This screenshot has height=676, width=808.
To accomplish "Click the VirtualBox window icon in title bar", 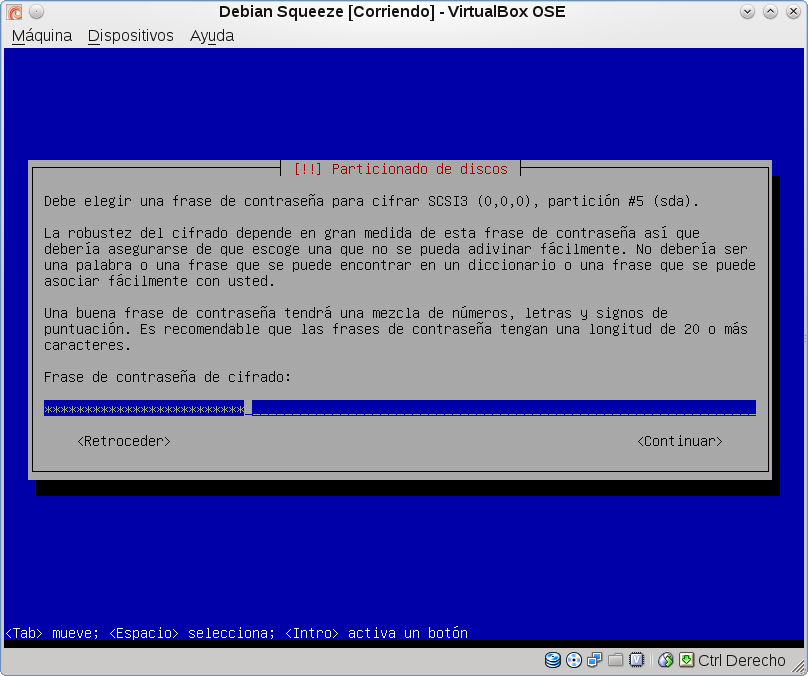I will tap(14, 11).
